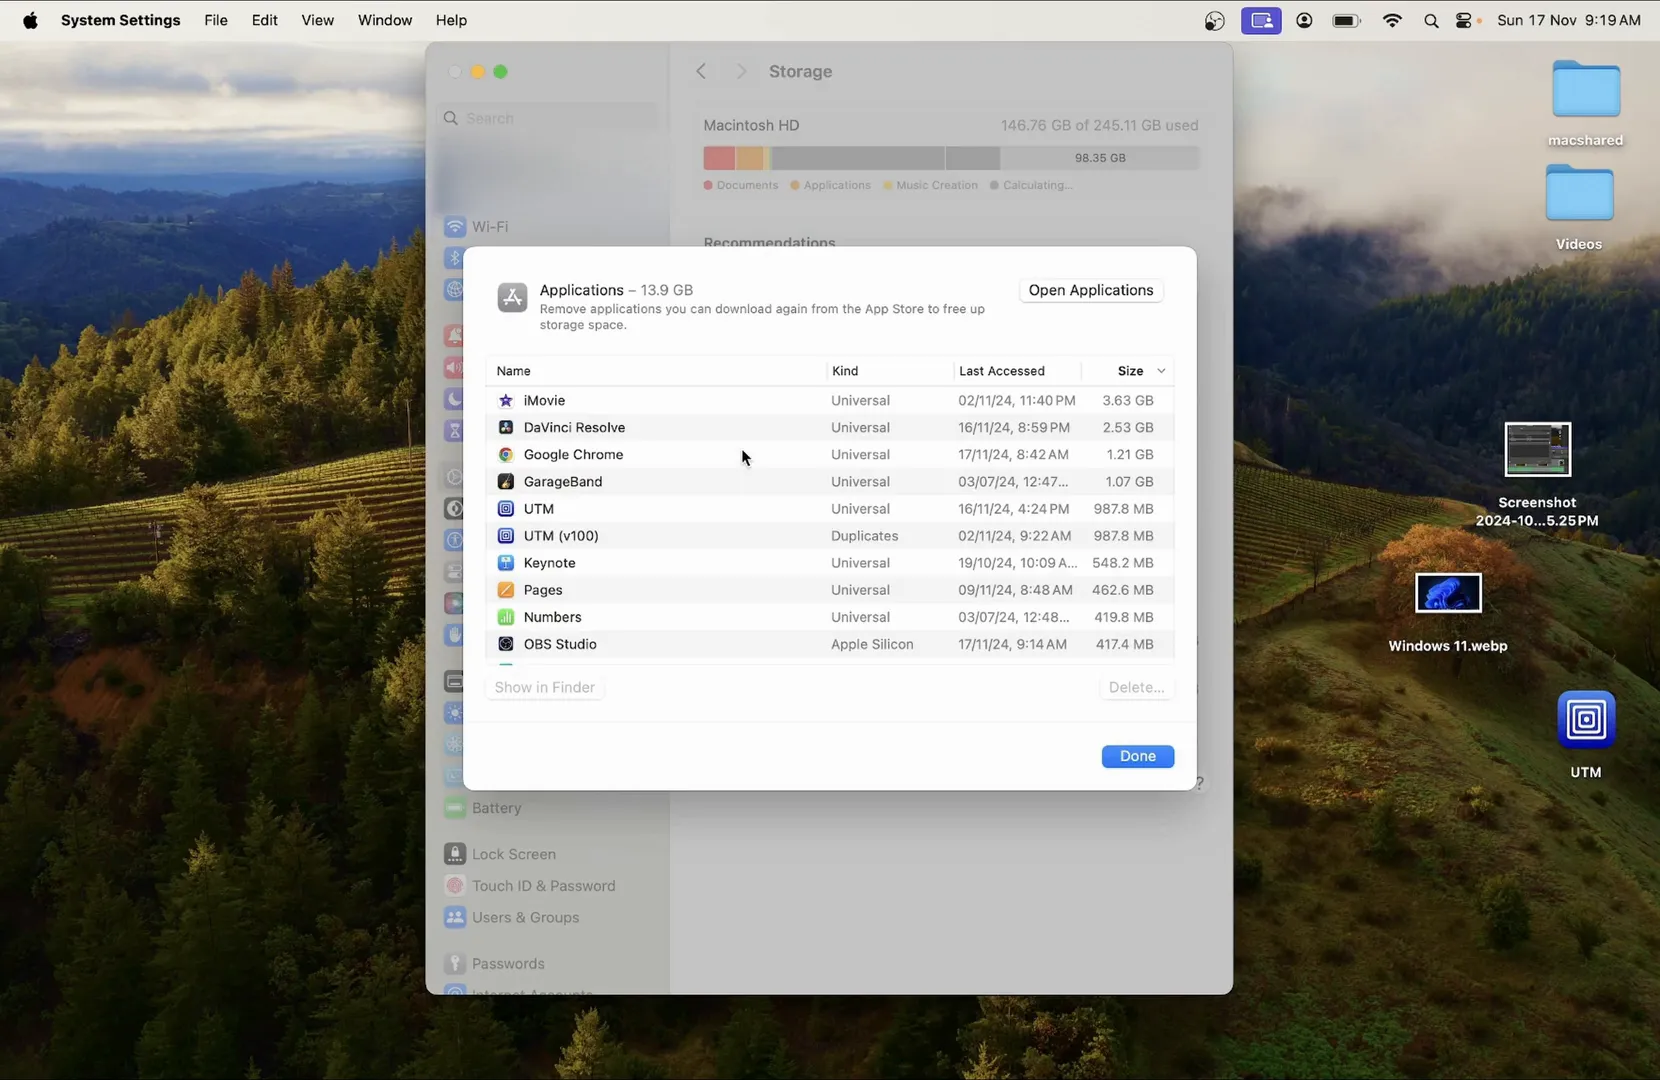Click the Search field in settings sidebar
Viewport: 1660px width, 1080px height.
[549, 118]
